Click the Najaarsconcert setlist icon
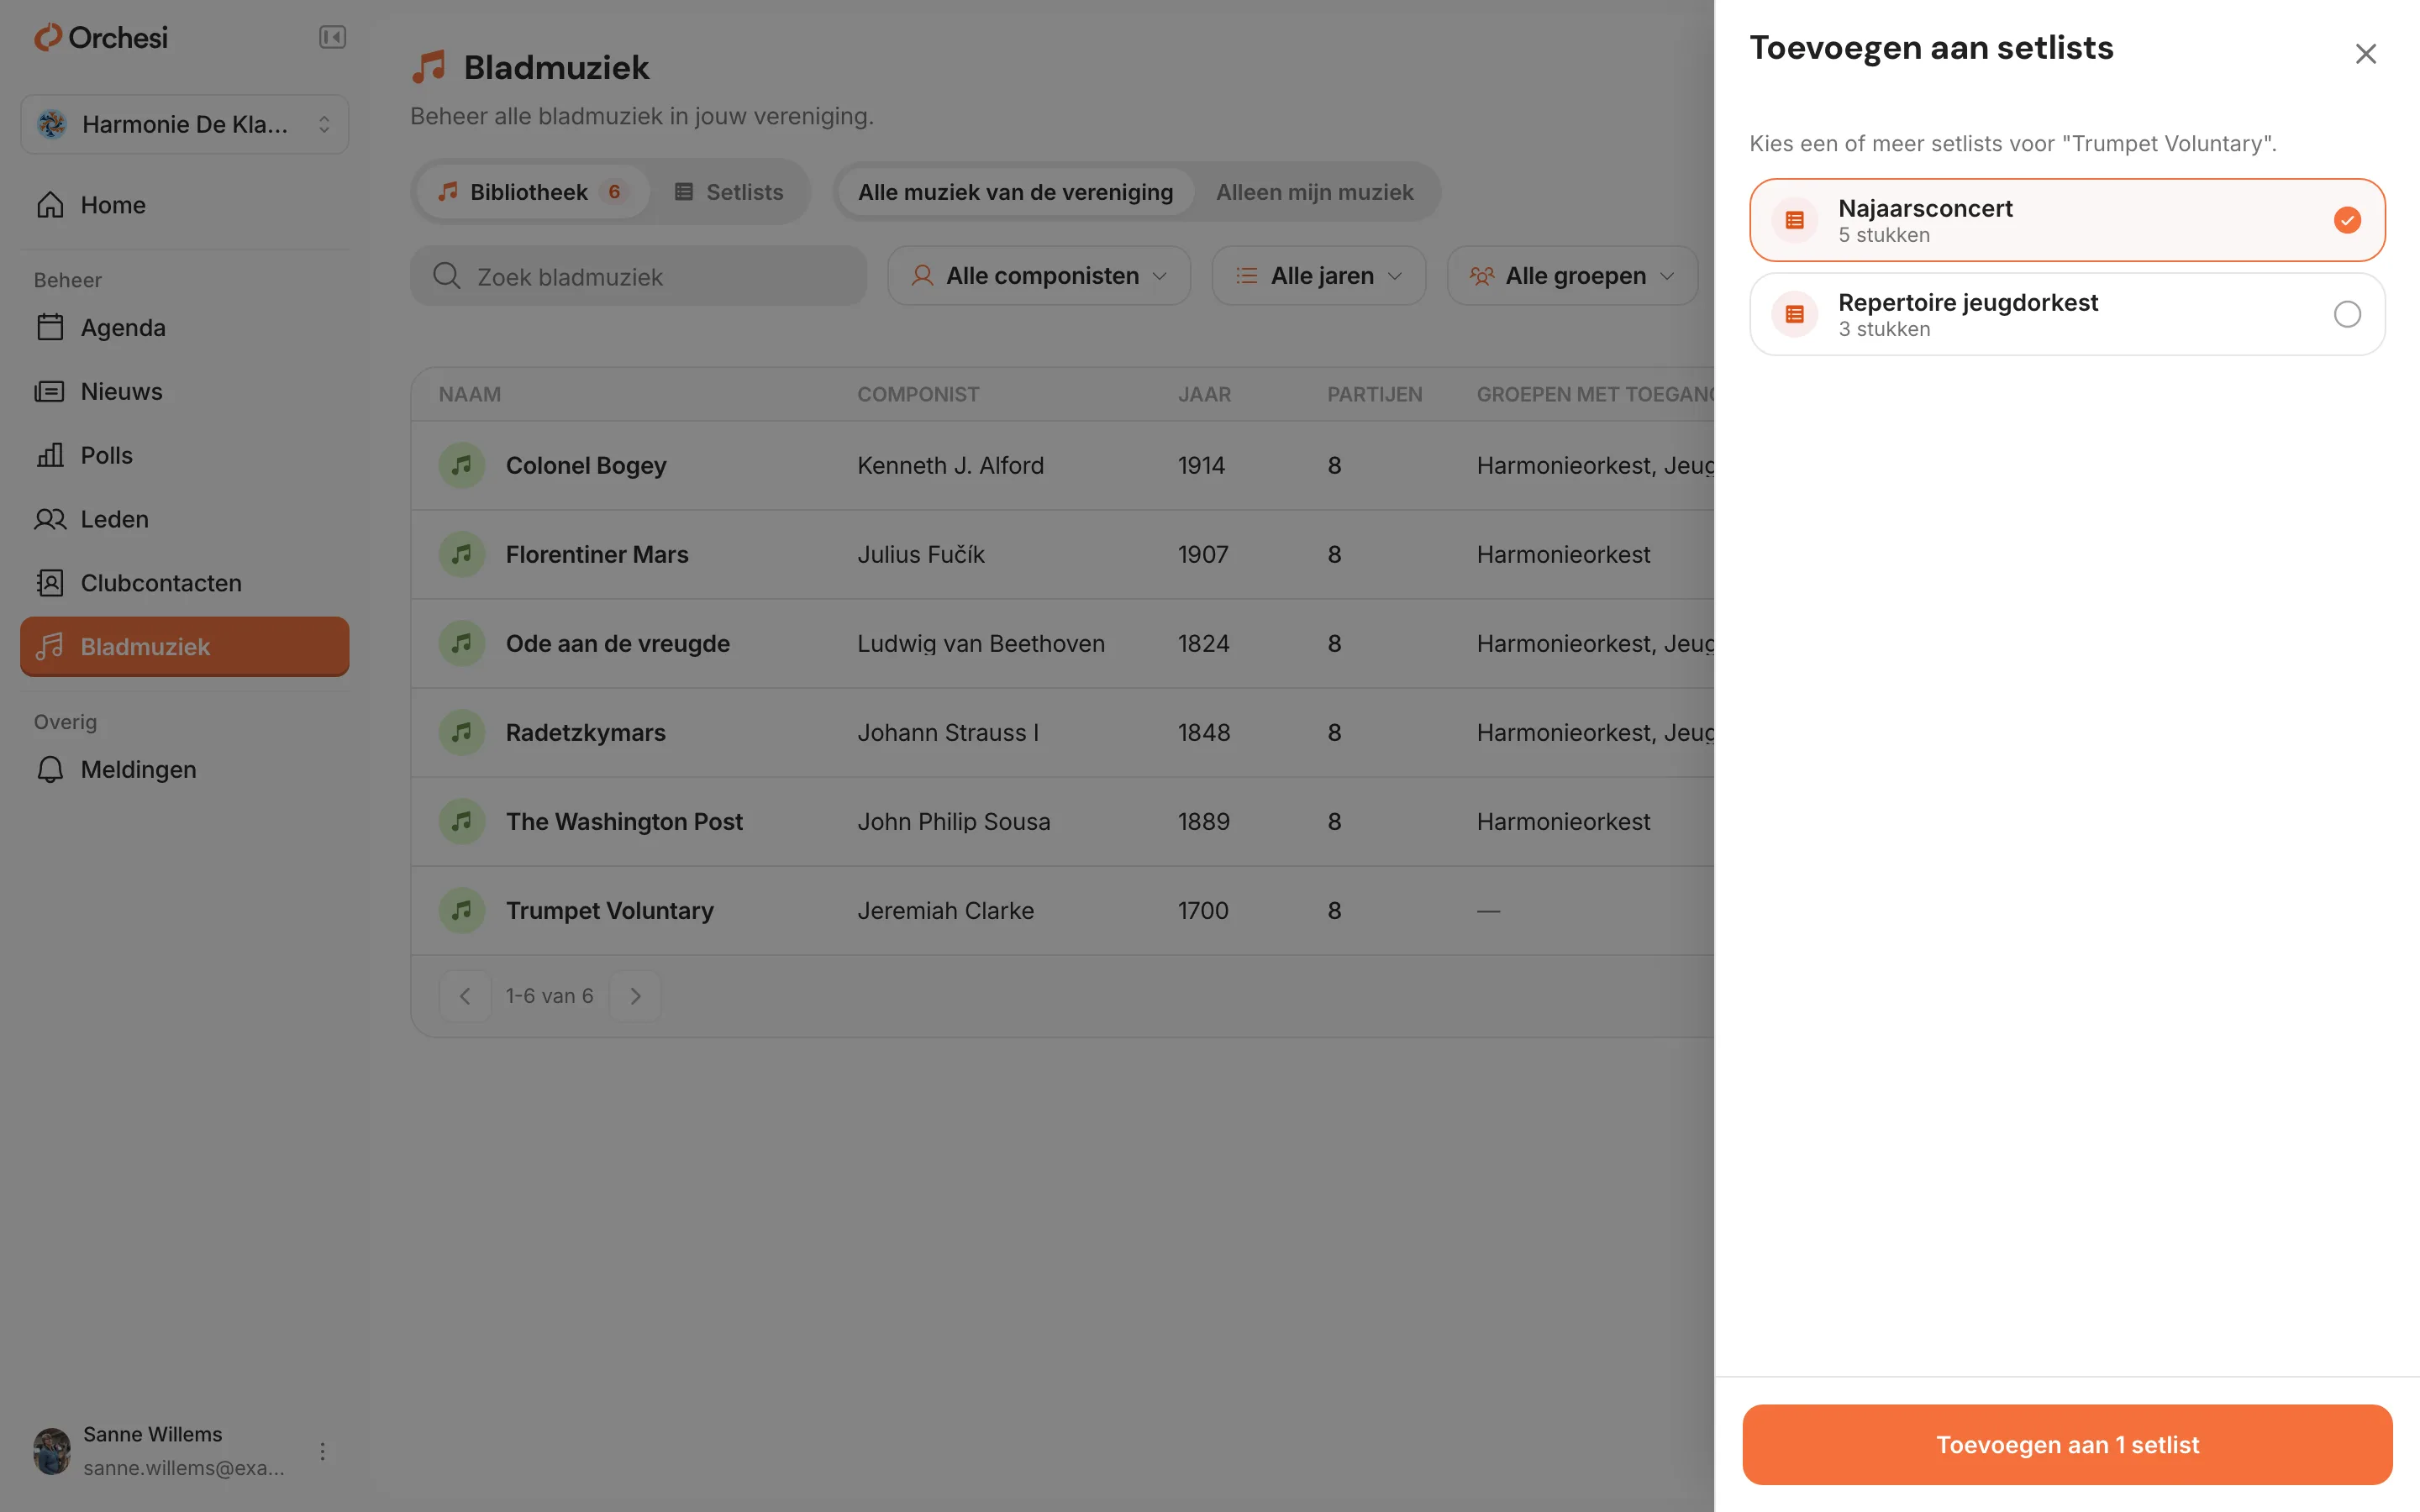Viewport: 2420px width, 1512px height. coord(1795,220)
